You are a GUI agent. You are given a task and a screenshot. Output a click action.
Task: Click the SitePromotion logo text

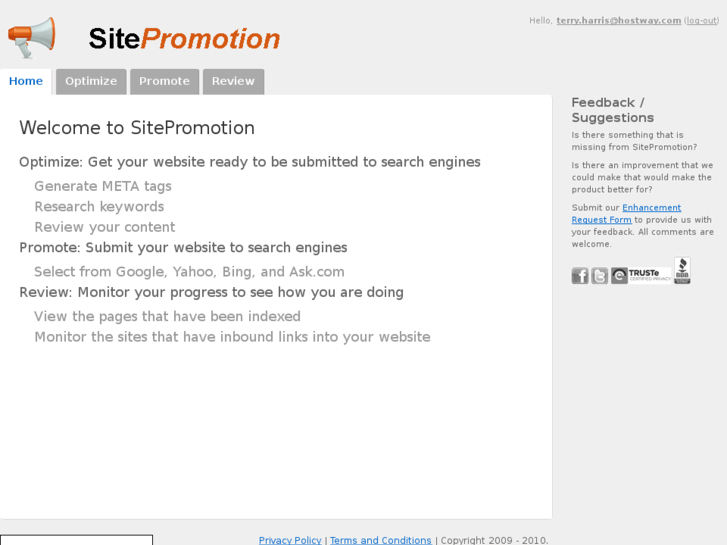184,39
